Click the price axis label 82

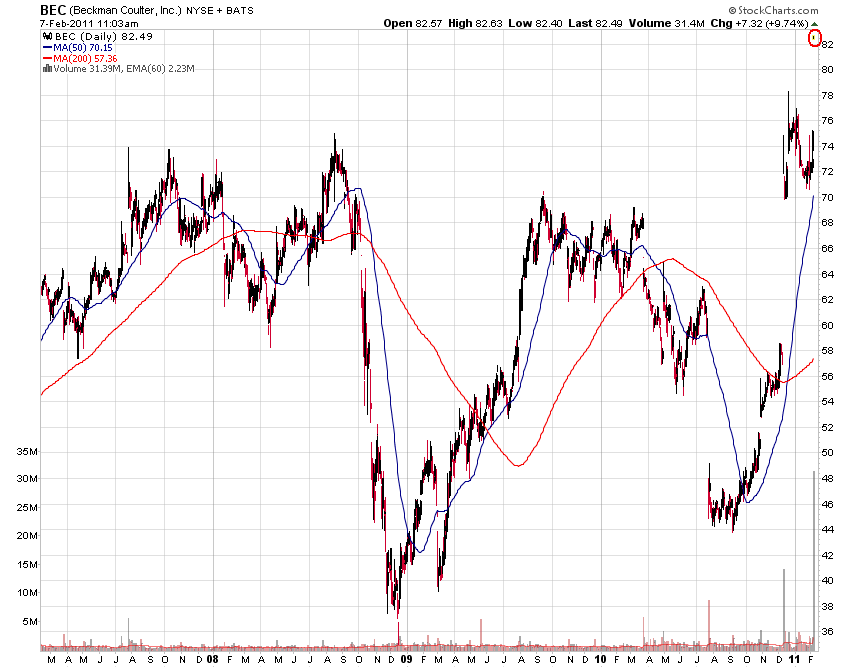pyautogui.click(x=827, y=44)
